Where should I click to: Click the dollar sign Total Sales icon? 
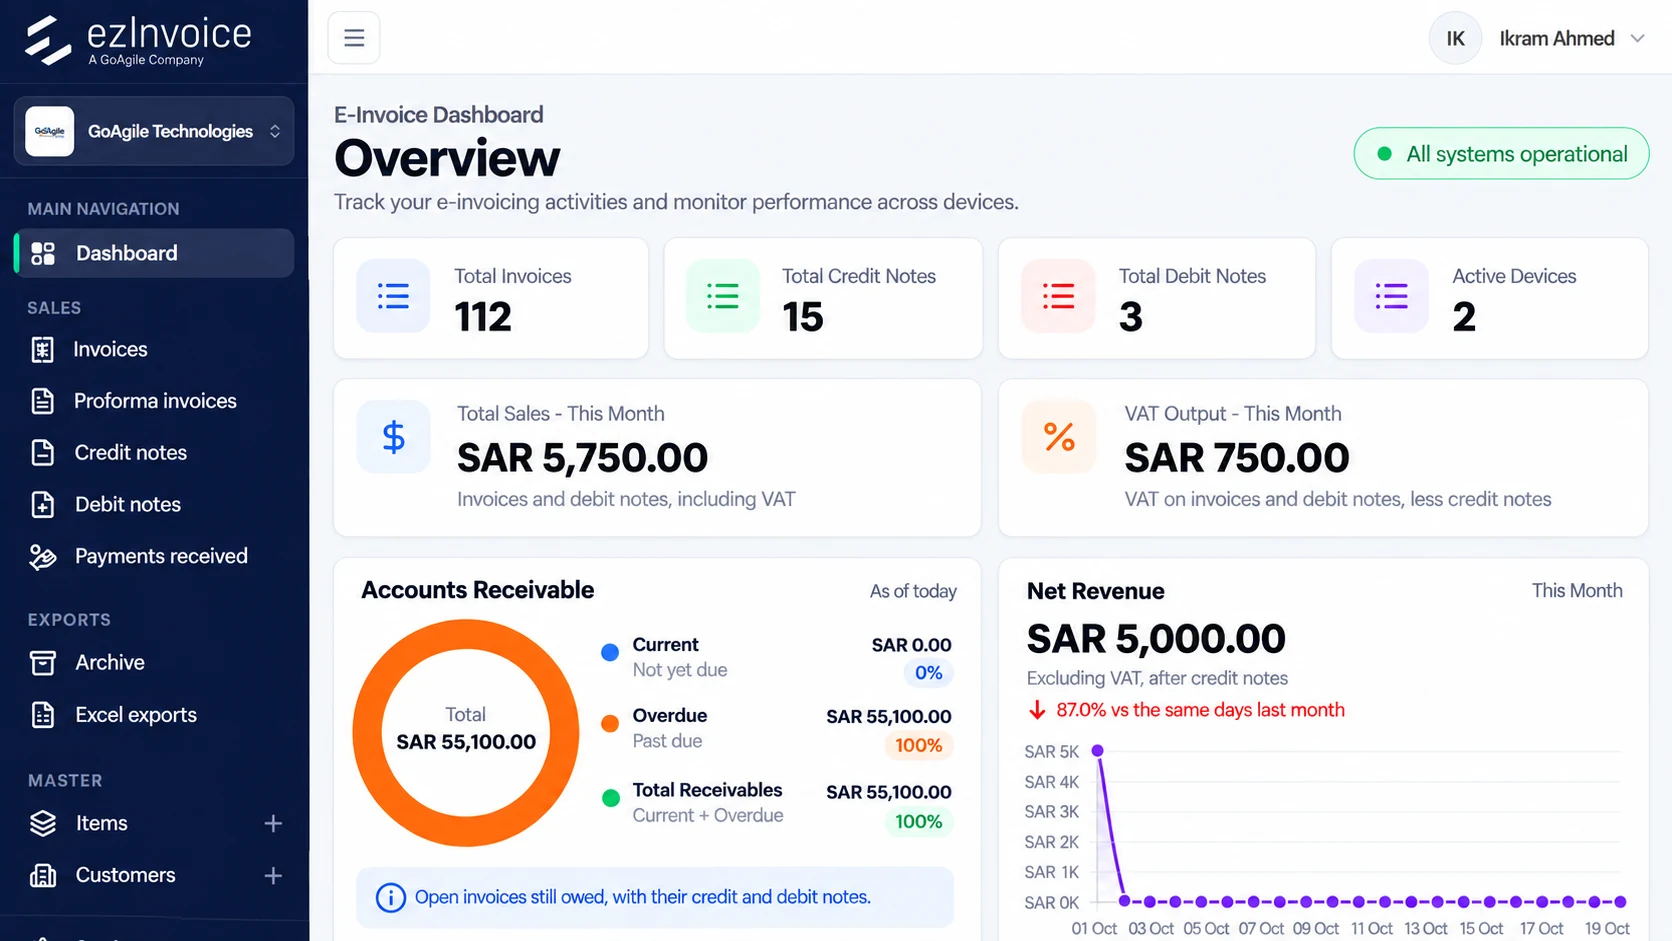pos(394,437)
